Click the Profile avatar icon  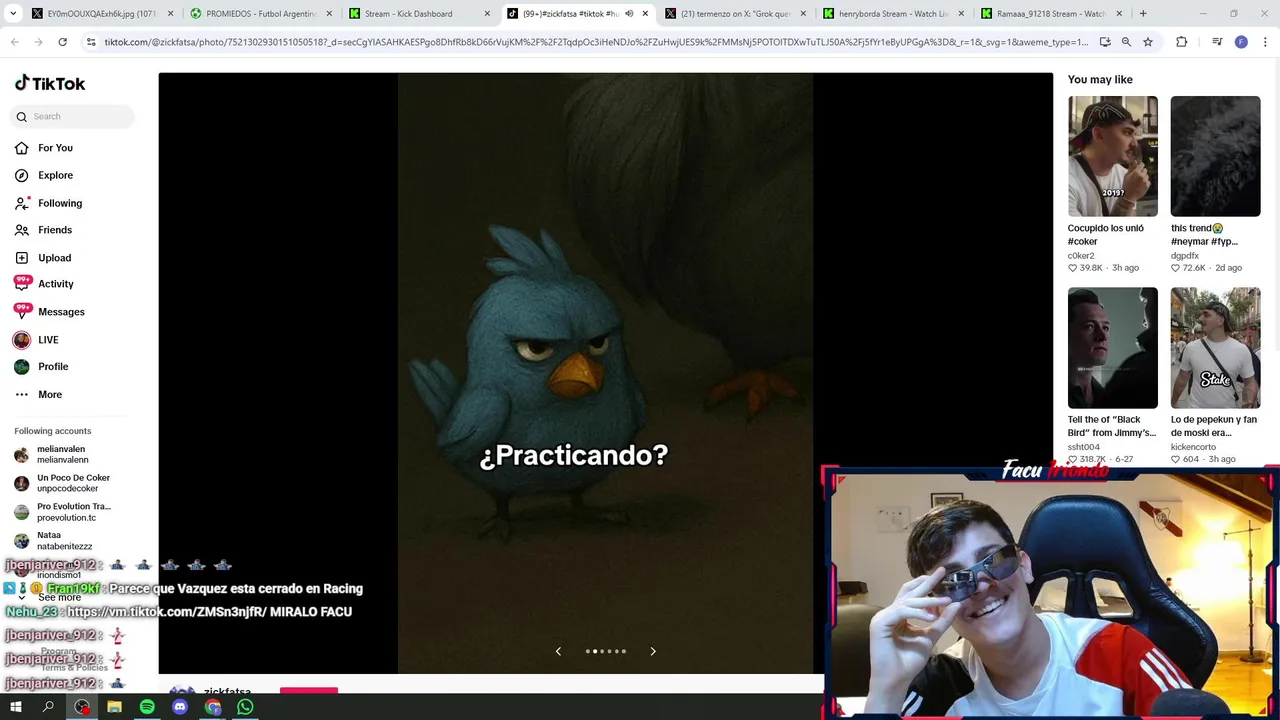[x=22, y=367]
